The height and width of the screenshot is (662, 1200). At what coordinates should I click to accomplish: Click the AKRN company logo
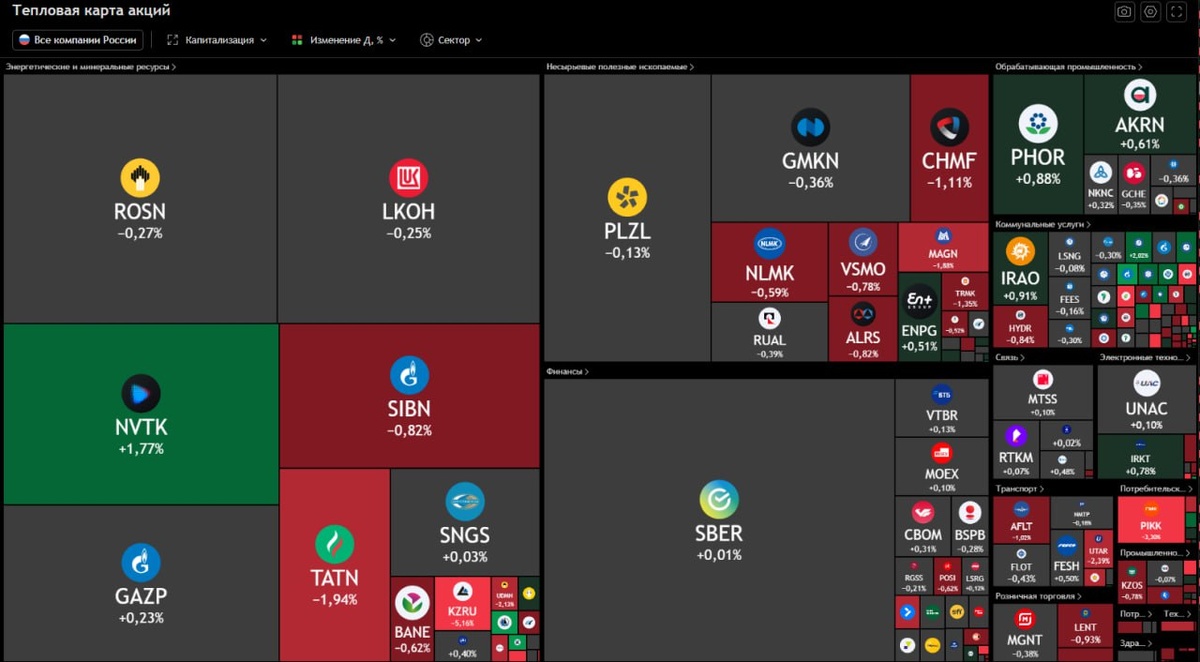coord(1140,96)
